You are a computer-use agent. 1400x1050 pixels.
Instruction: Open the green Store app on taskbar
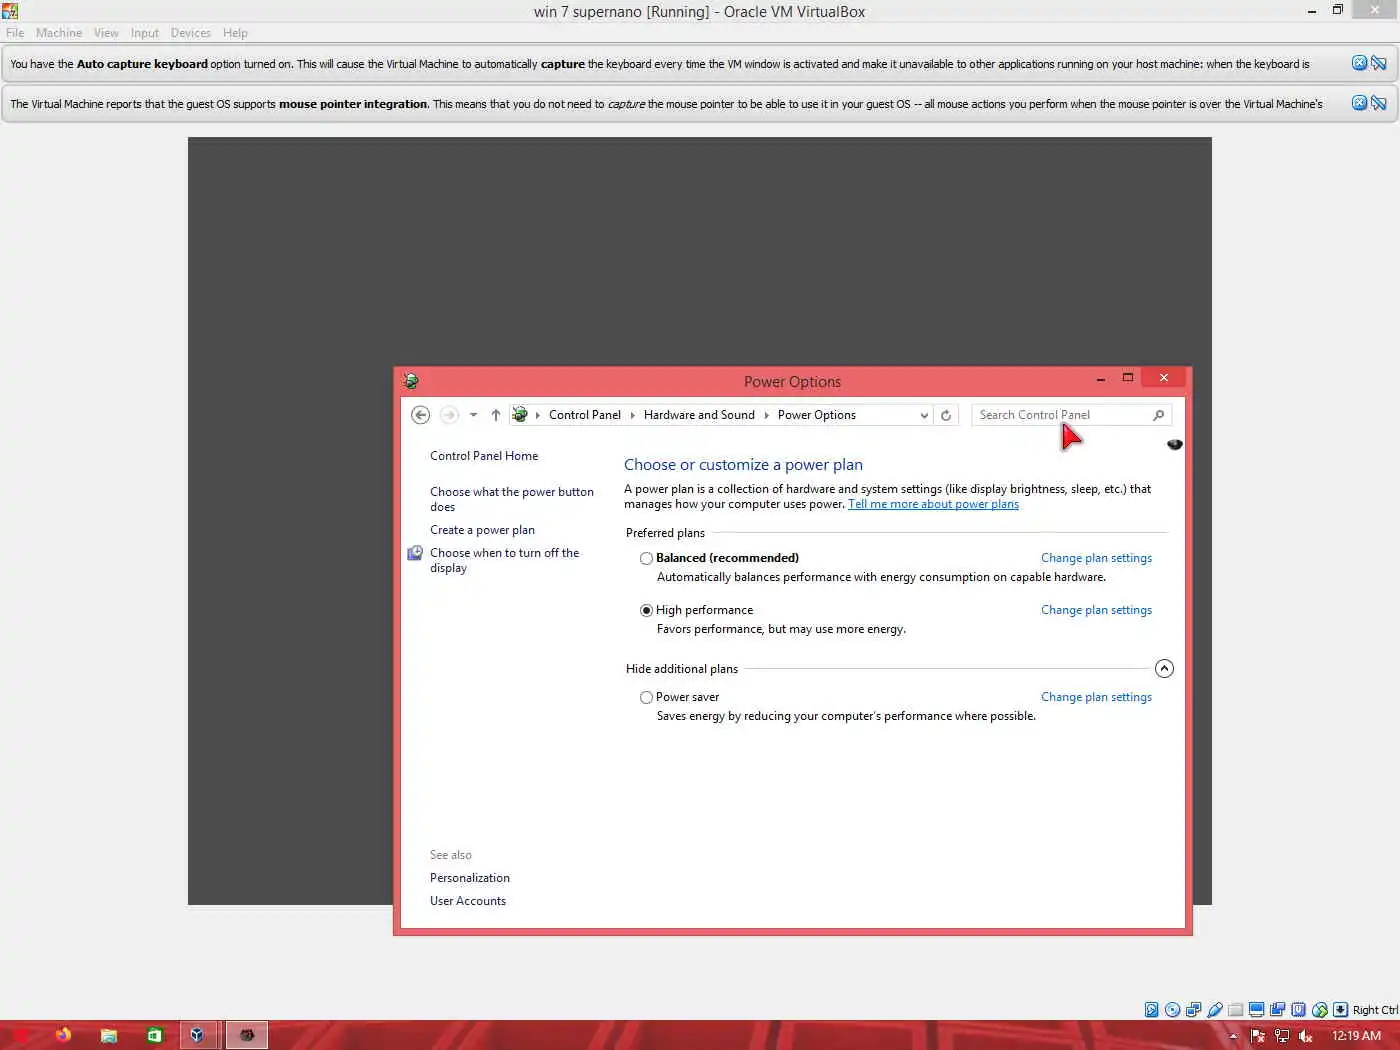coord(154,1035)
